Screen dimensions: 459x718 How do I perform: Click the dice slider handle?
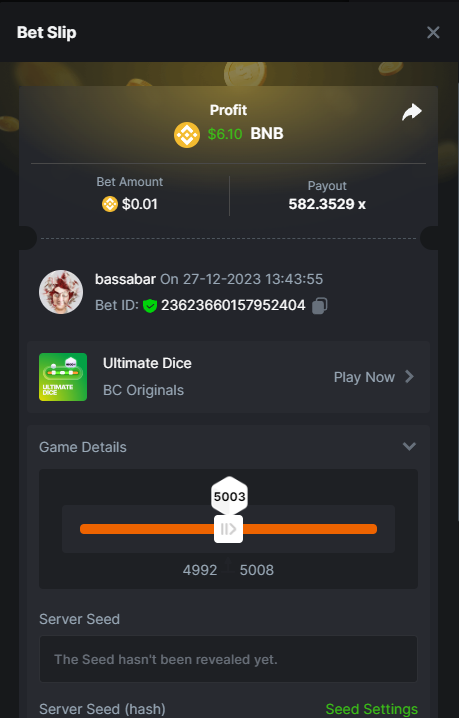click(229, 529)
